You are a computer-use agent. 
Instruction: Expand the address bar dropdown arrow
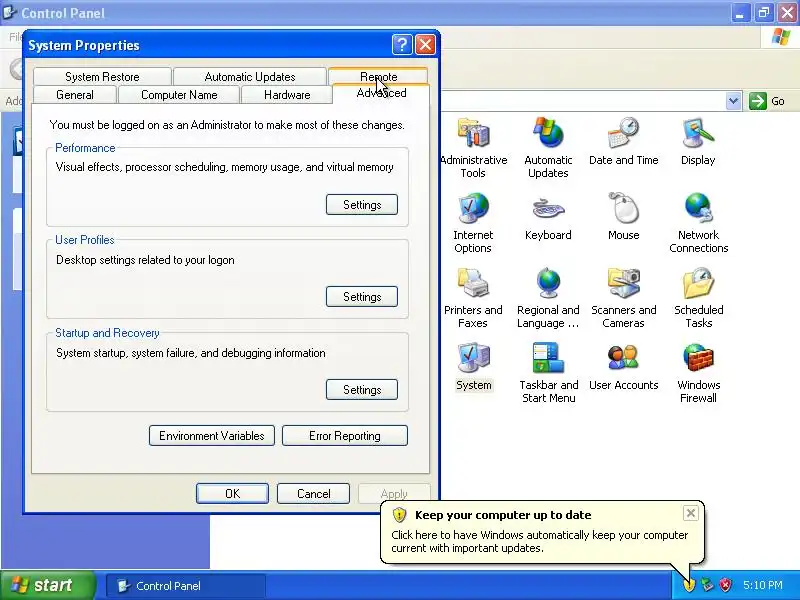click(x=733, y=101)
